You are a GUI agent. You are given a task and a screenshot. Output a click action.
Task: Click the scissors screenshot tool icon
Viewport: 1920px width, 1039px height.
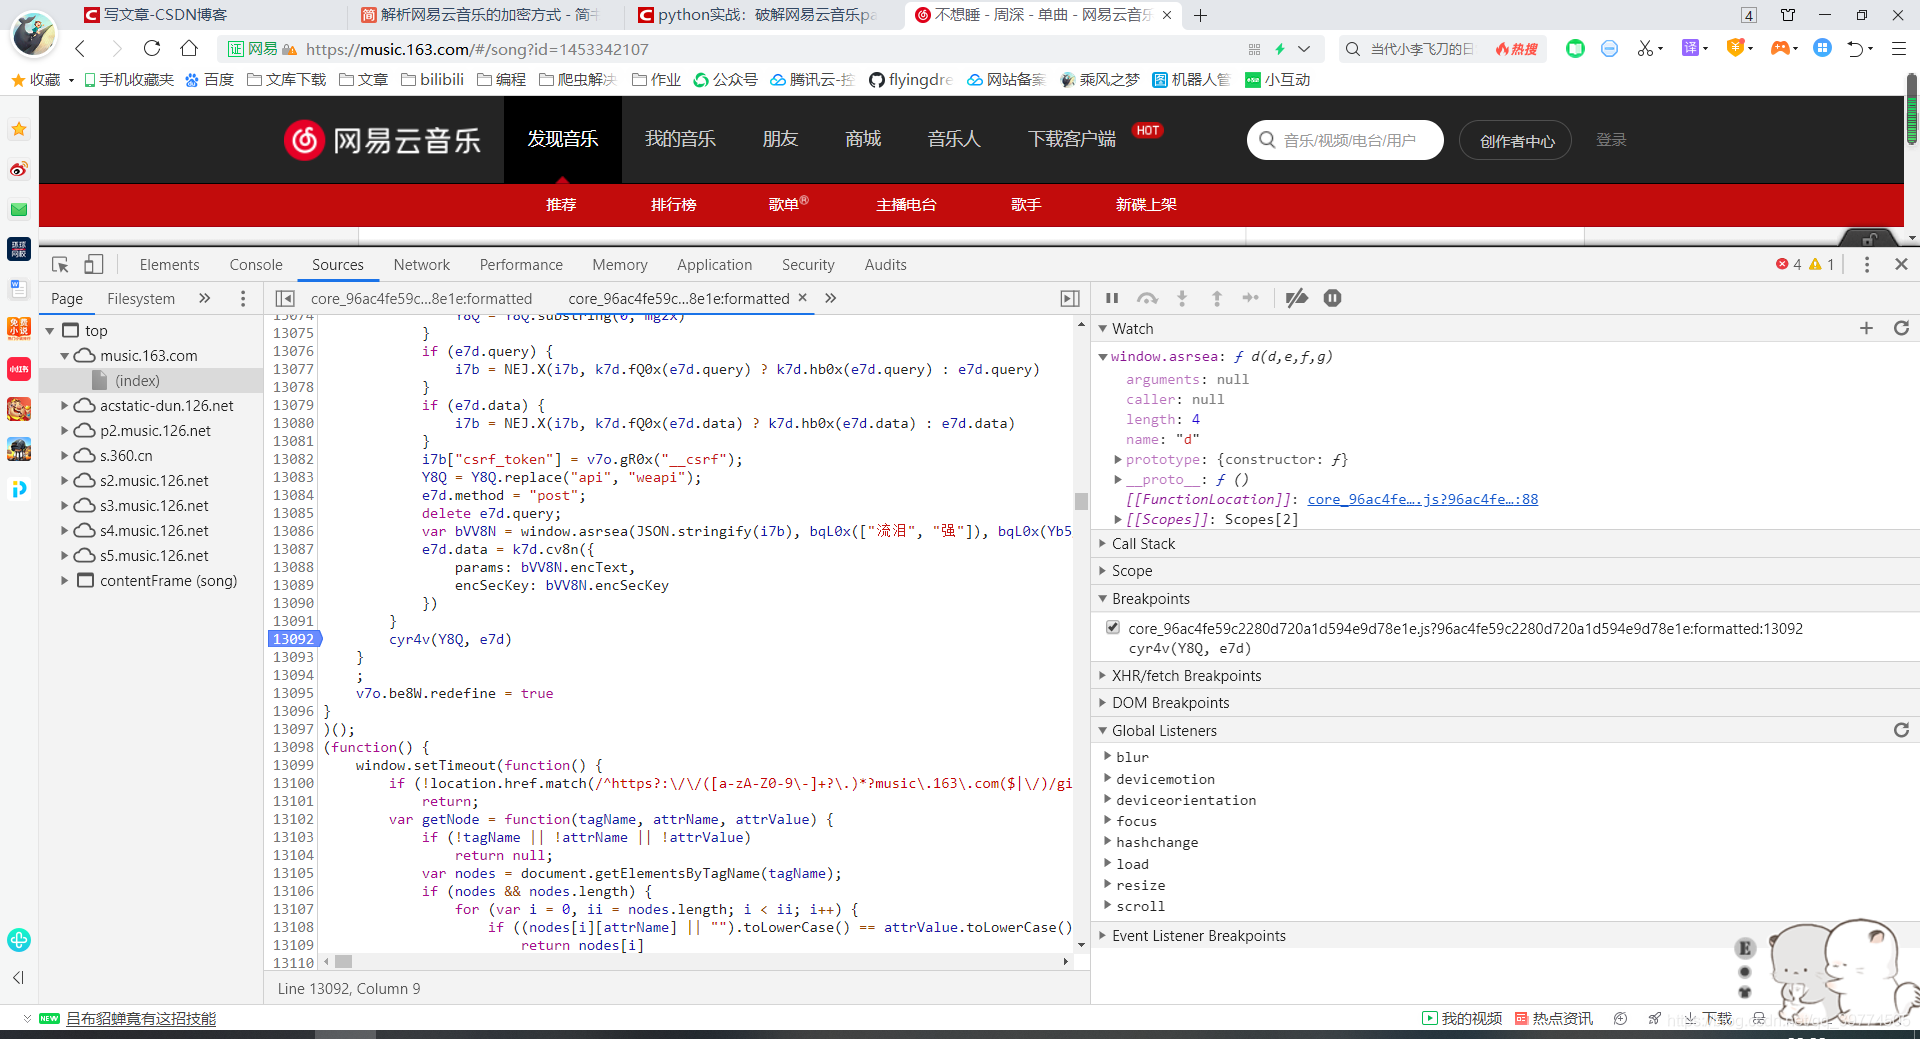(x=1644, y=48)
